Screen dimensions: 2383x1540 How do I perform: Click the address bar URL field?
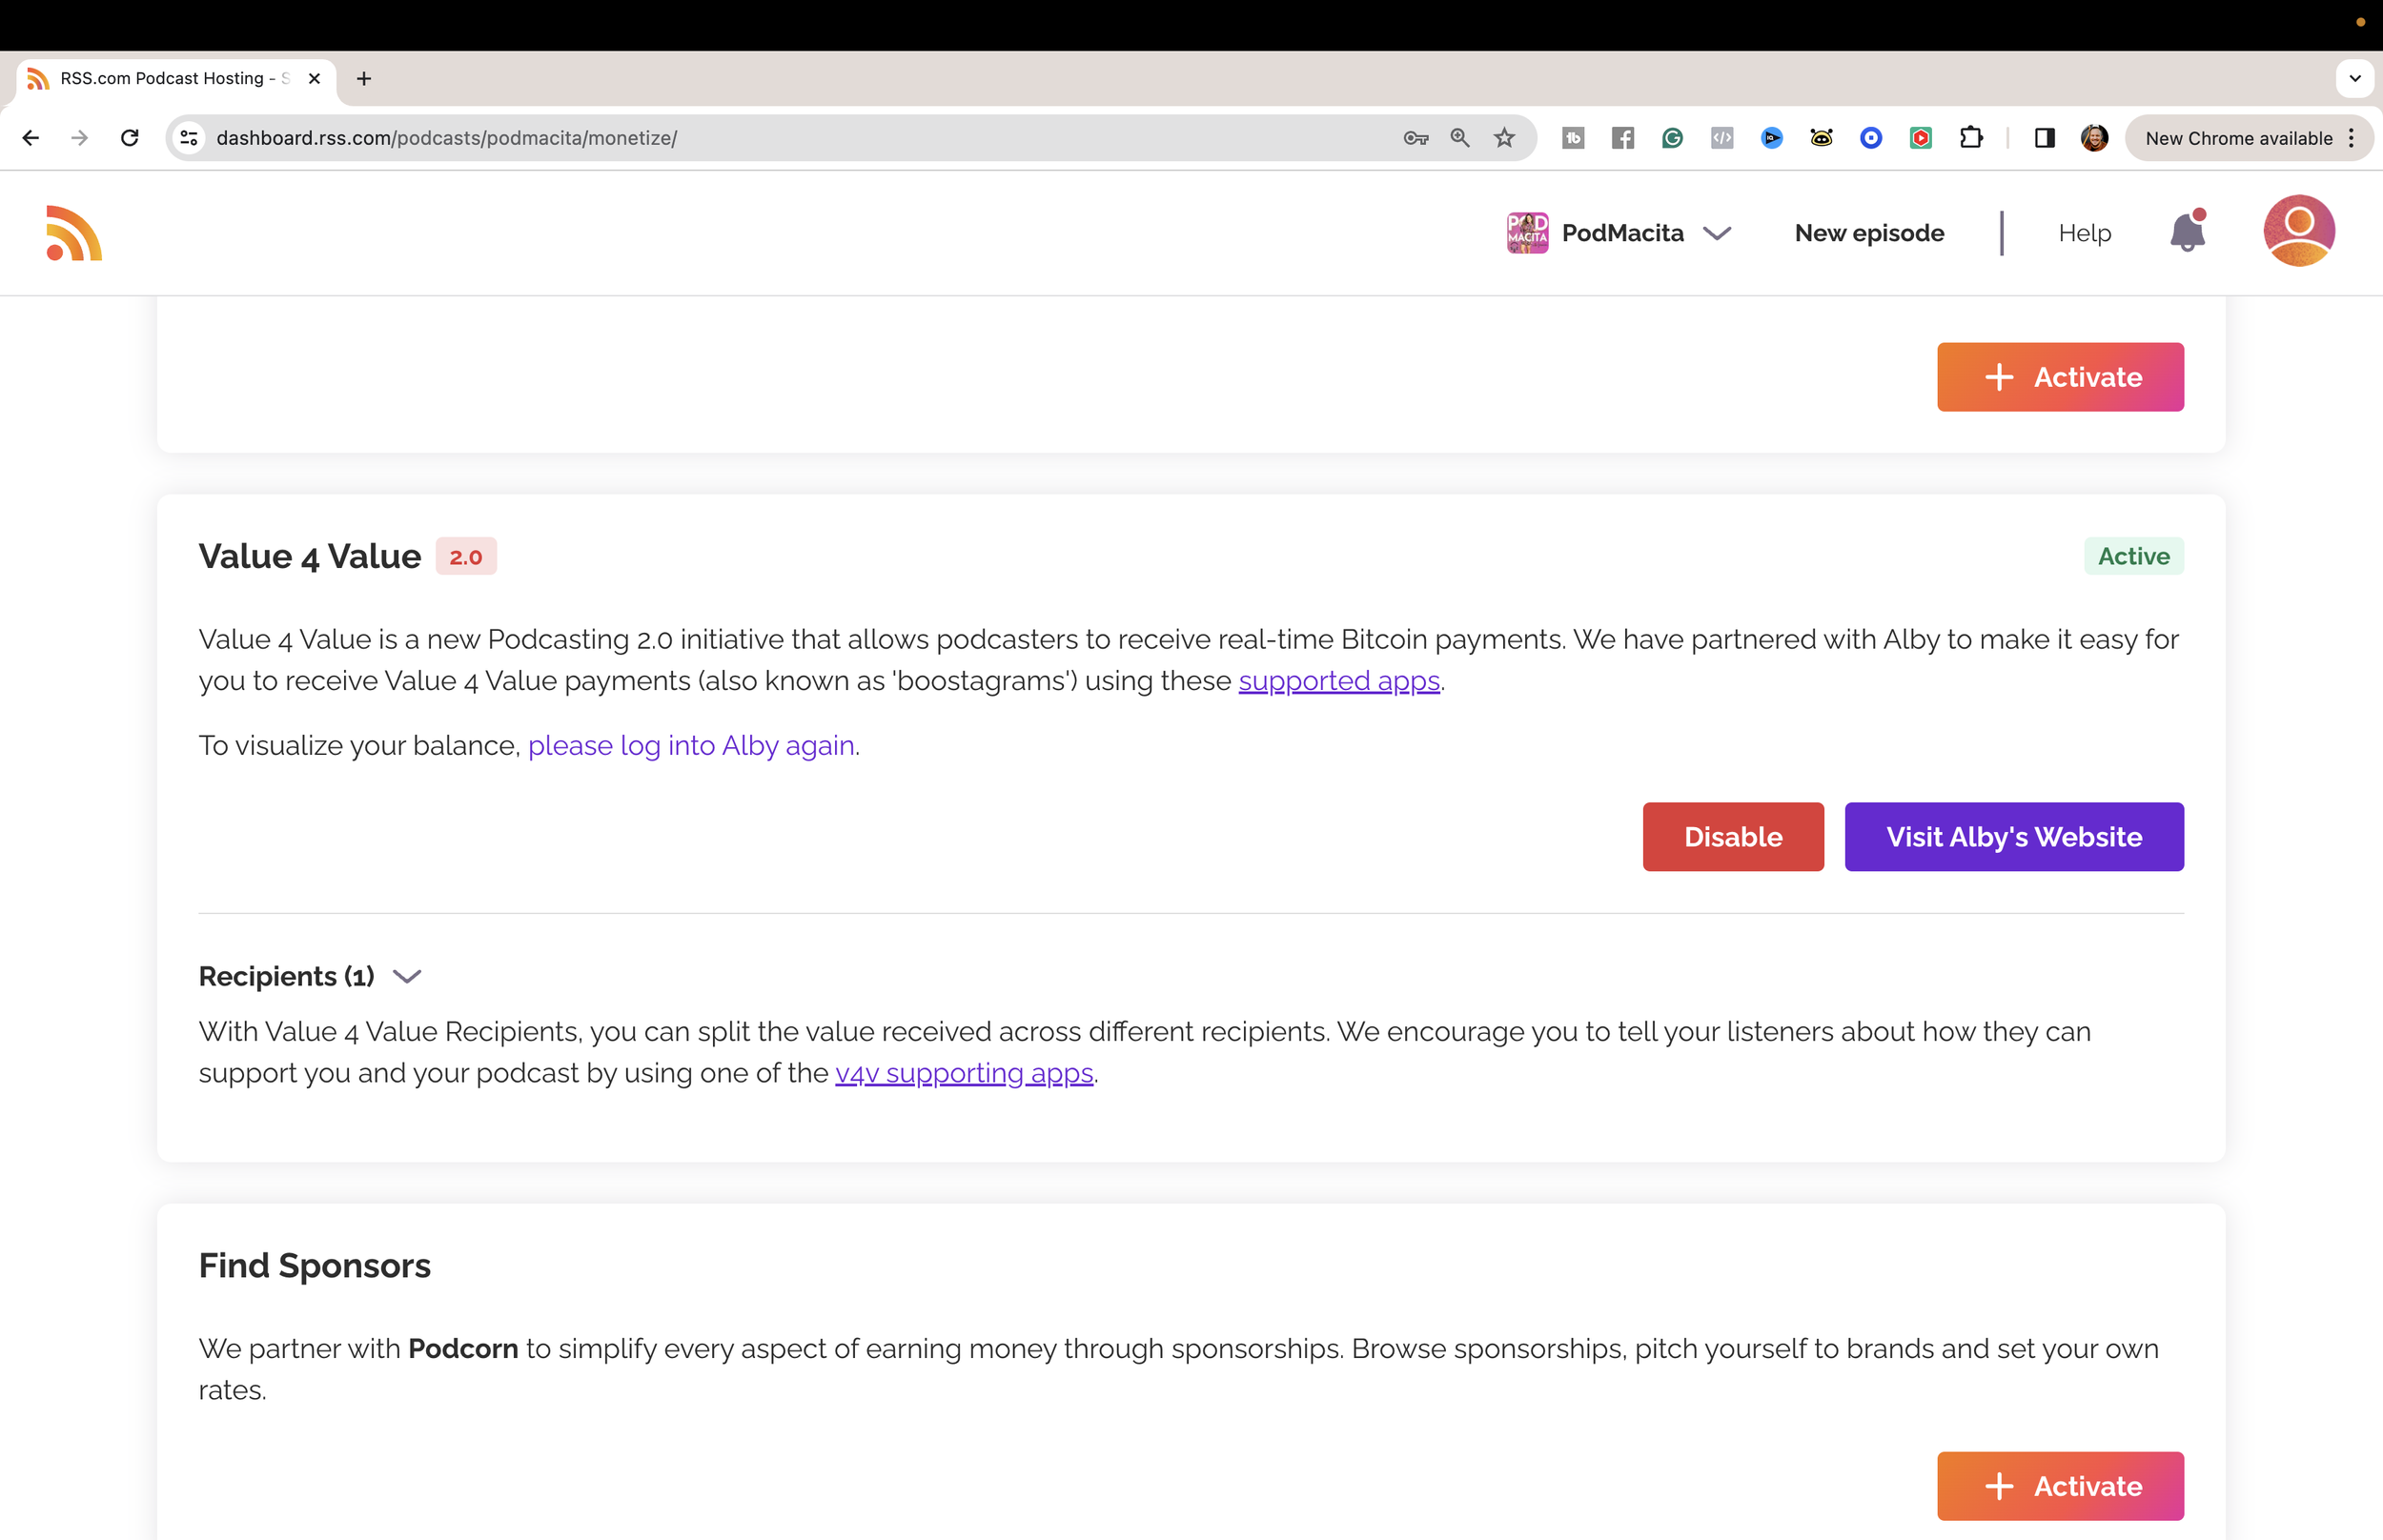780,138
